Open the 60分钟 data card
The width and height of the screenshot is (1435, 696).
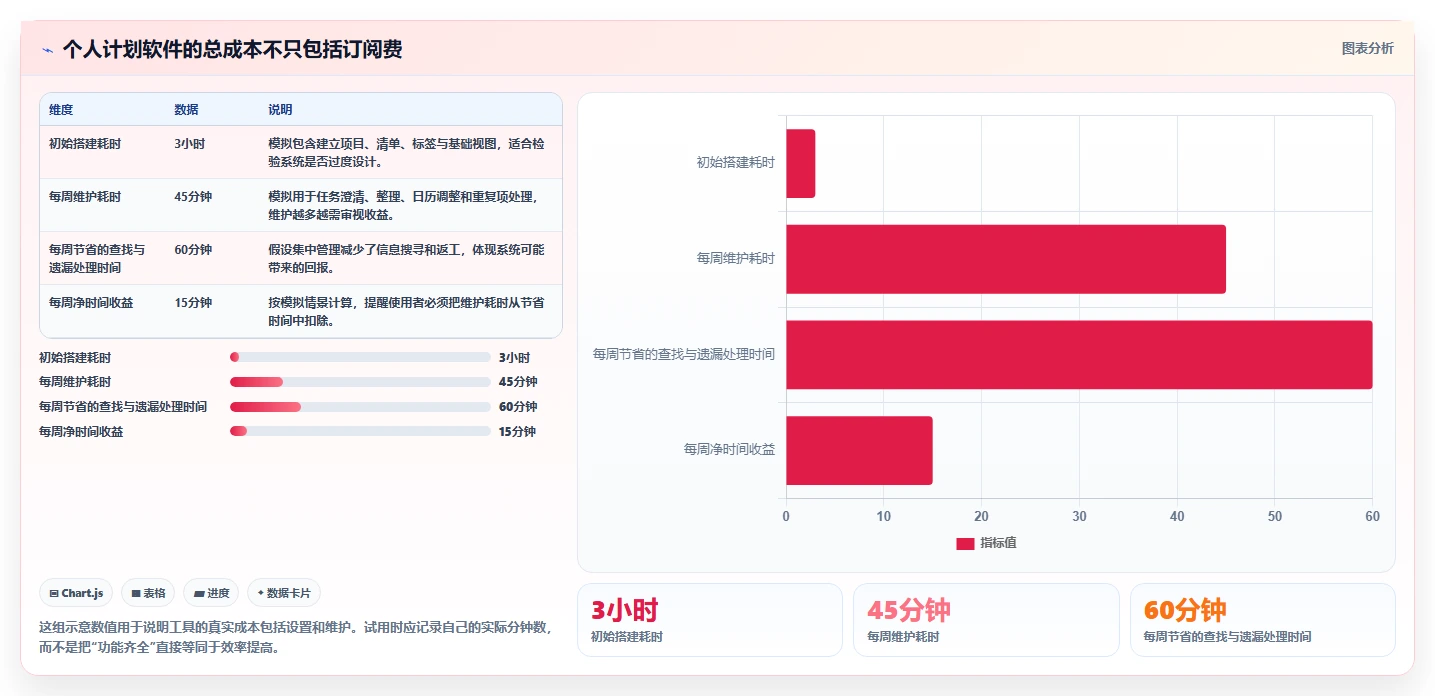point(1263,620)
